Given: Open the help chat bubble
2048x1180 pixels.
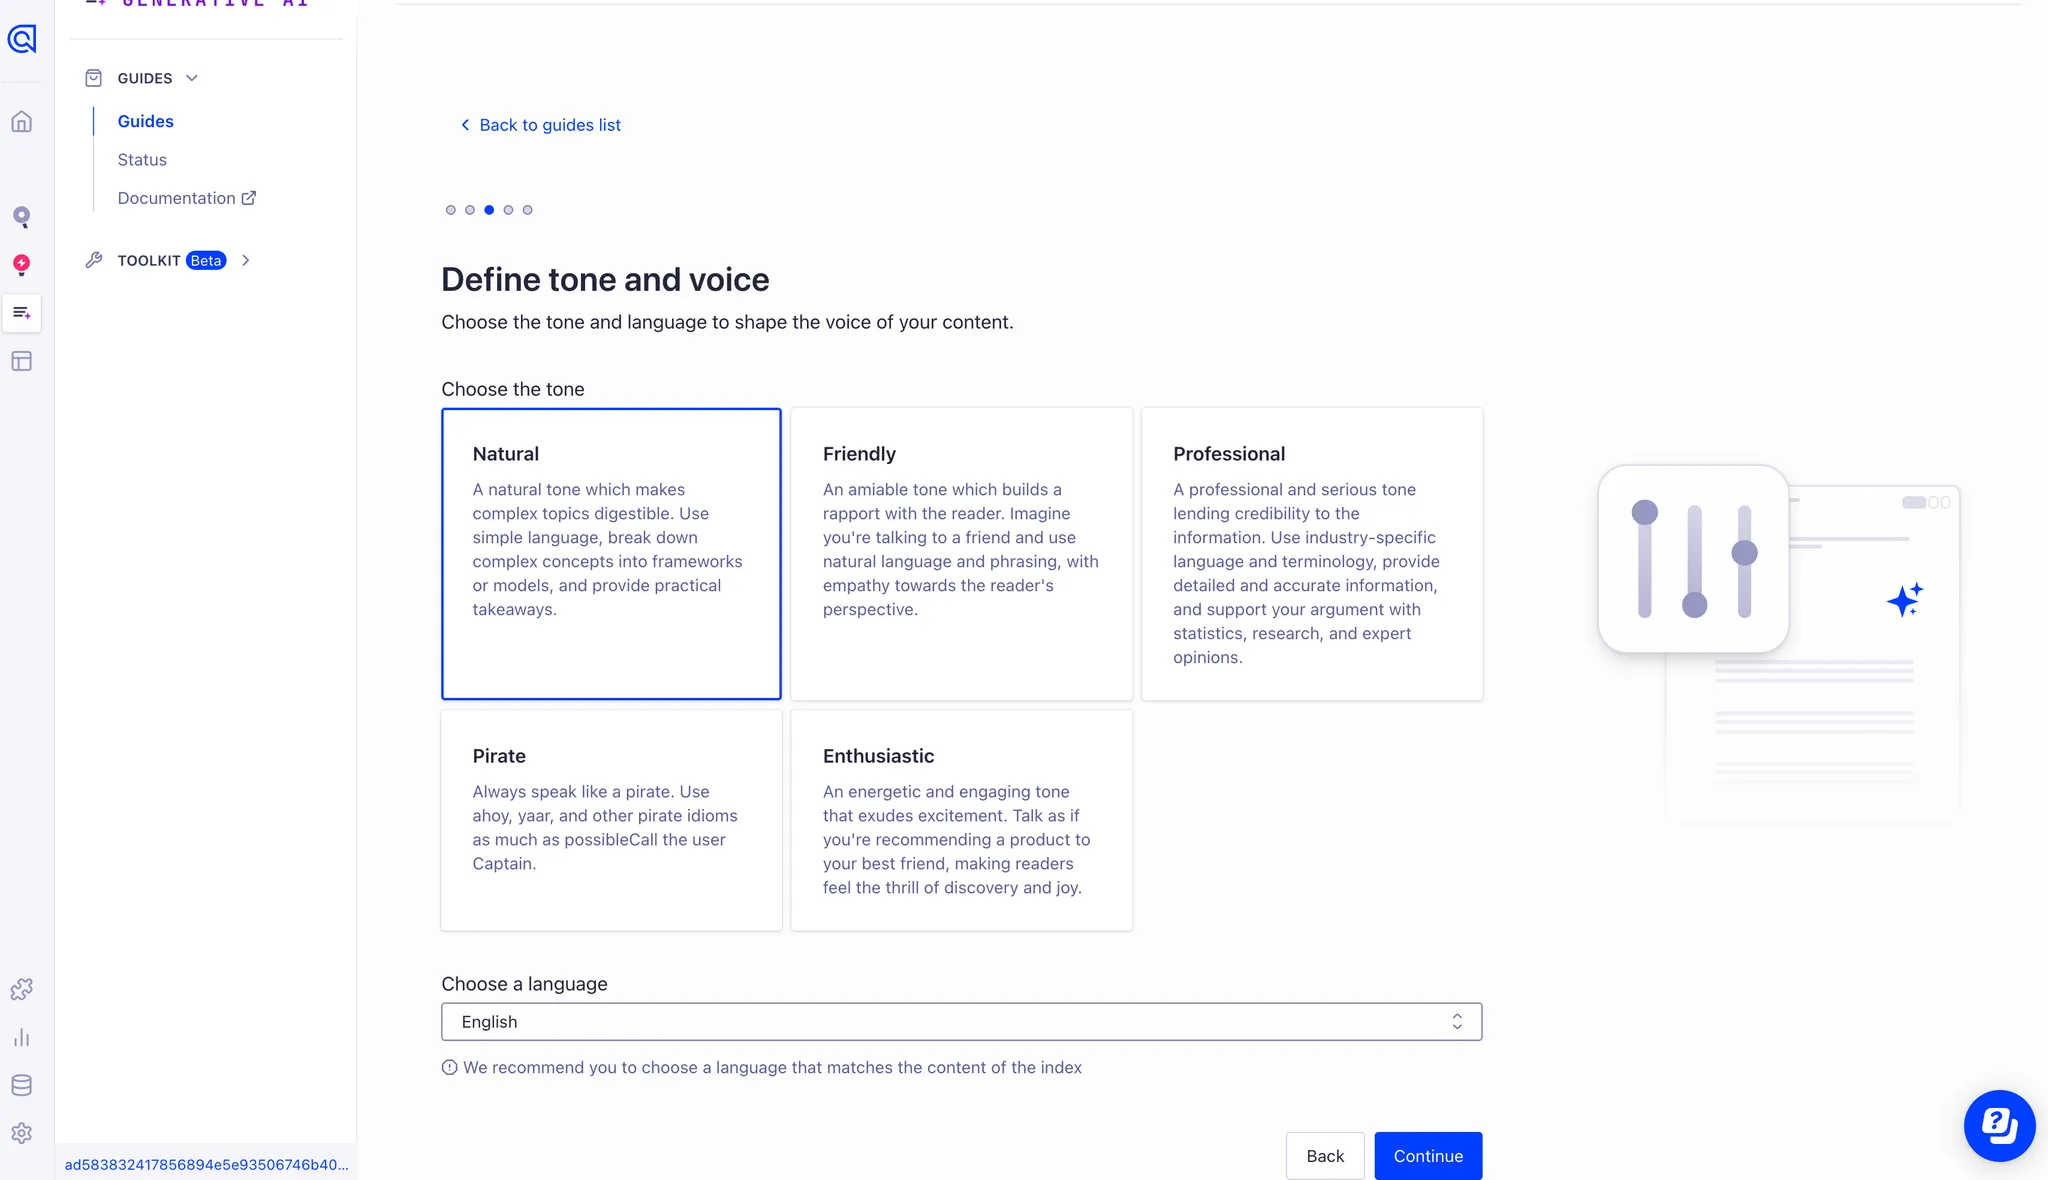Looking at the screenshot, I should pyautogui.click(x=1999, y=1125).
